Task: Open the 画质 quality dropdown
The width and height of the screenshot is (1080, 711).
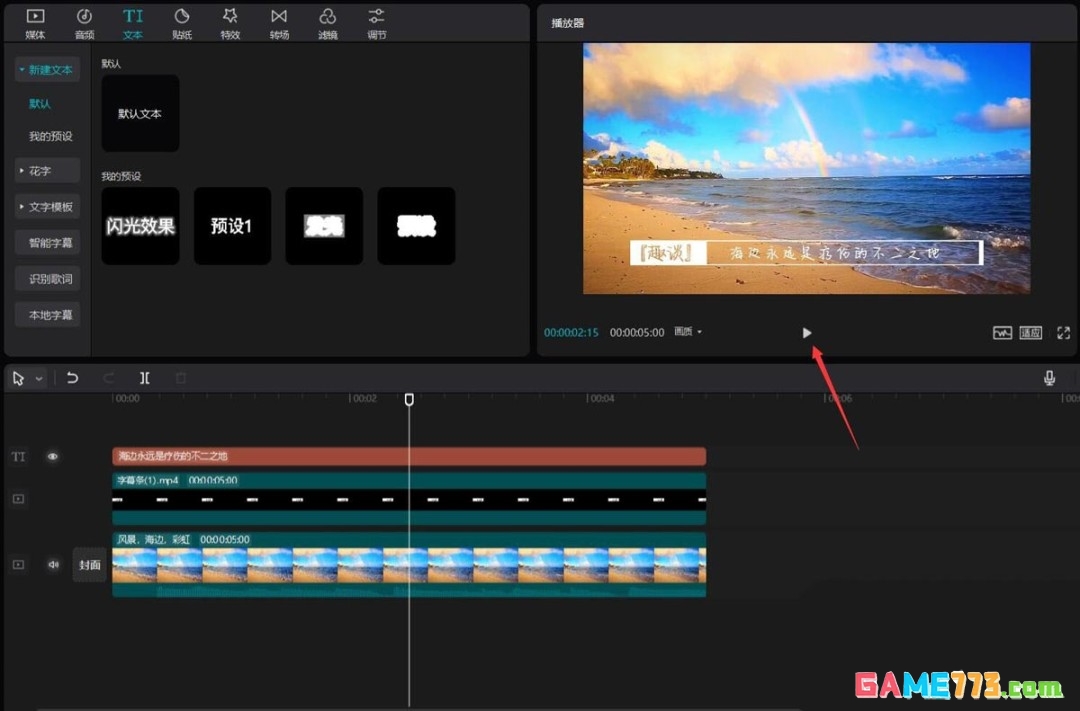Action: pos(688,332)
